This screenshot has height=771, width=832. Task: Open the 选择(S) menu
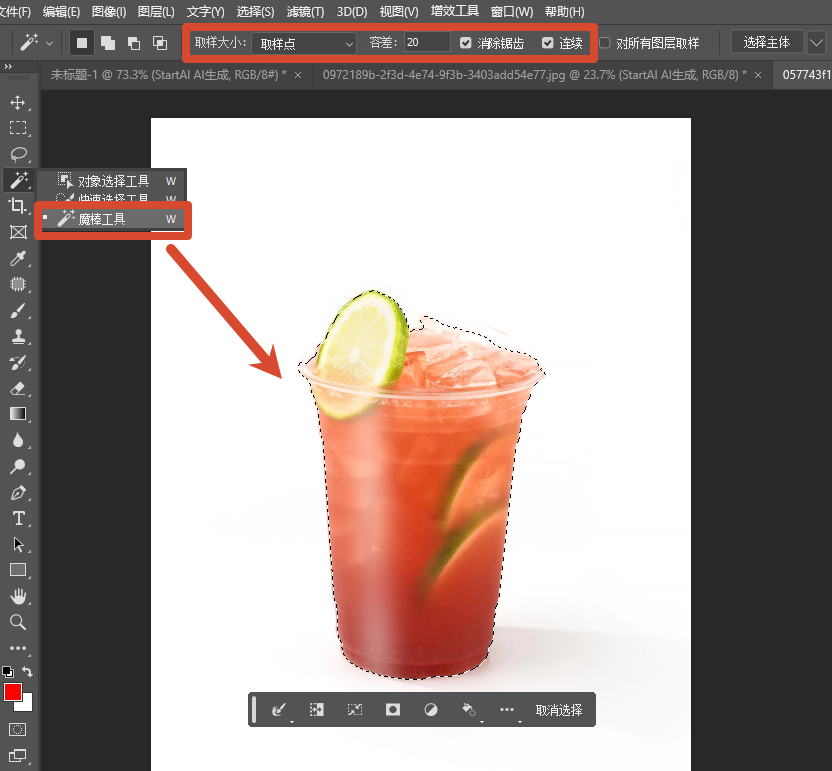255,12
